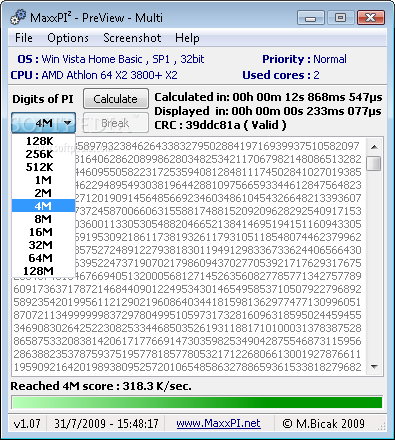The height and width of the screenshot is (440, 395).
Task: Choose 32M from the list
Action: coord(43,245)
